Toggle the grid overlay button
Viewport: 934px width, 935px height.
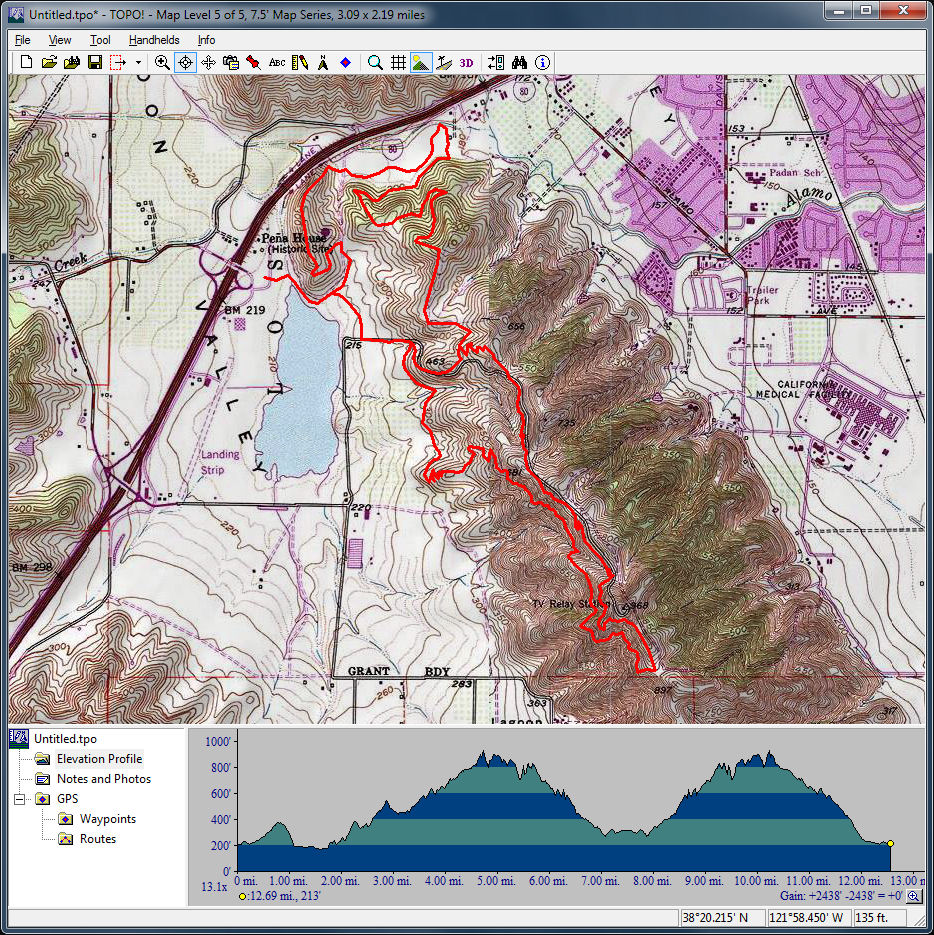coord(398,62)
